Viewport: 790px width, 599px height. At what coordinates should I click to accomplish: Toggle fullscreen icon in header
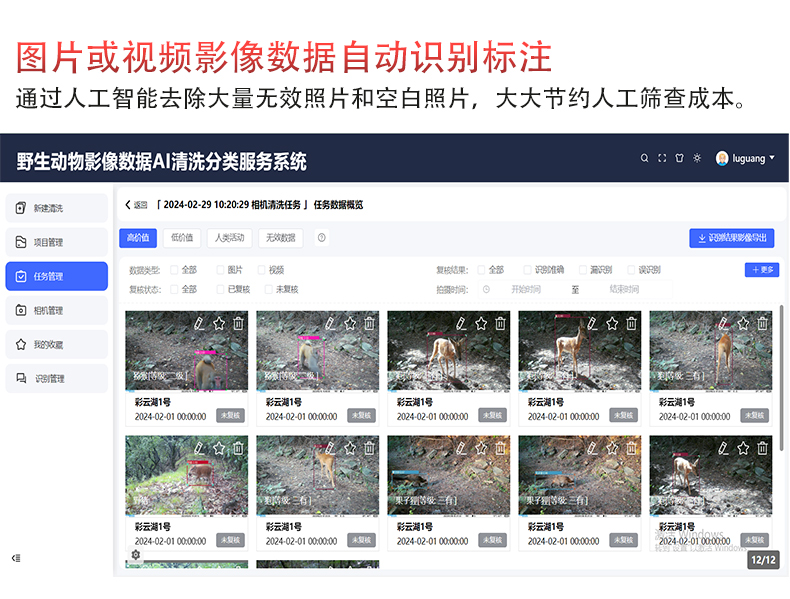click(662, 158)
